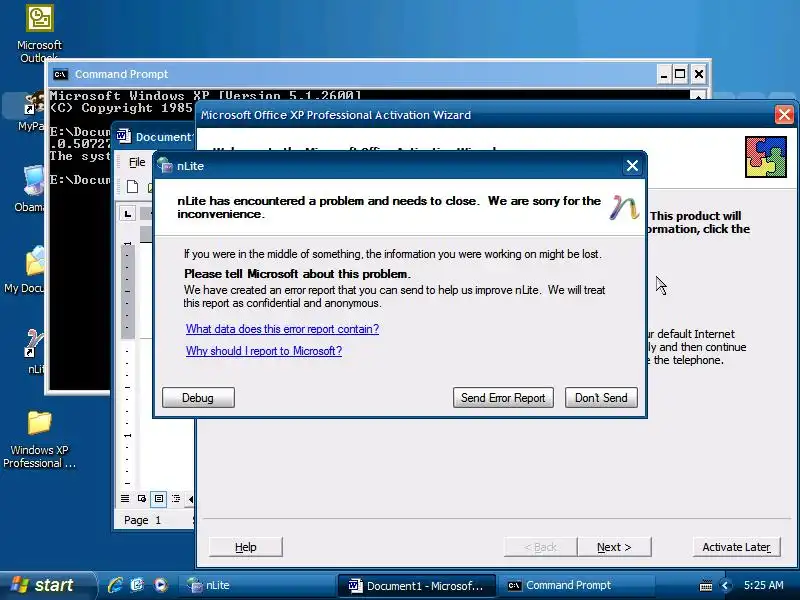
Task: Click the 5:25 AM taskbar clock
Action: [763, 585]
